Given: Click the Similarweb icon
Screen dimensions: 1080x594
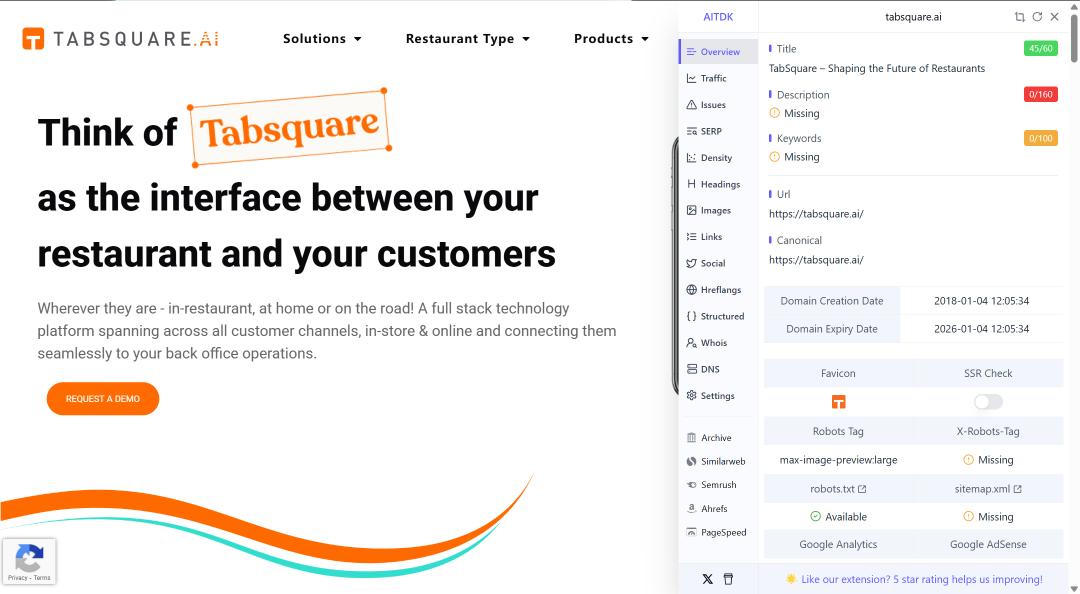Looking at the screenshot, I should 692,461.
